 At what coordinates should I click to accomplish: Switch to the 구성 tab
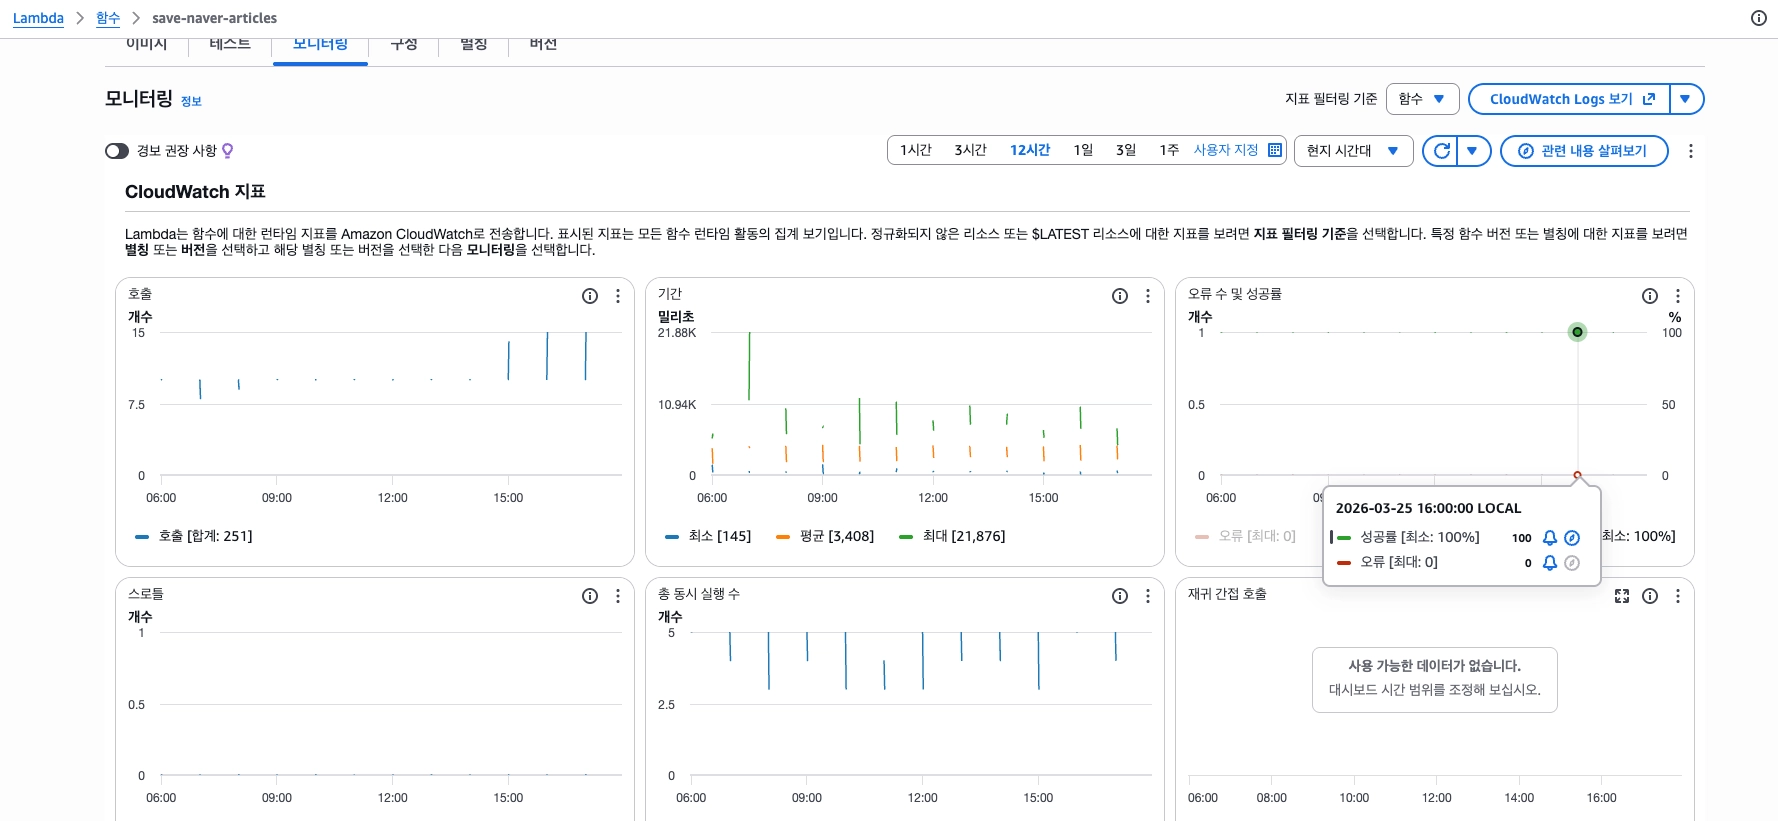404,46
